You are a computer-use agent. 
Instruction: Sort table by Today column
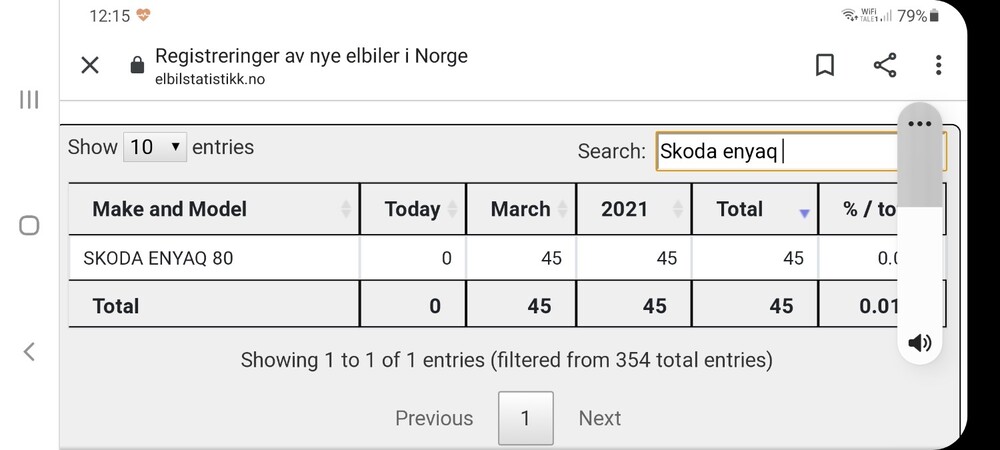413,209
